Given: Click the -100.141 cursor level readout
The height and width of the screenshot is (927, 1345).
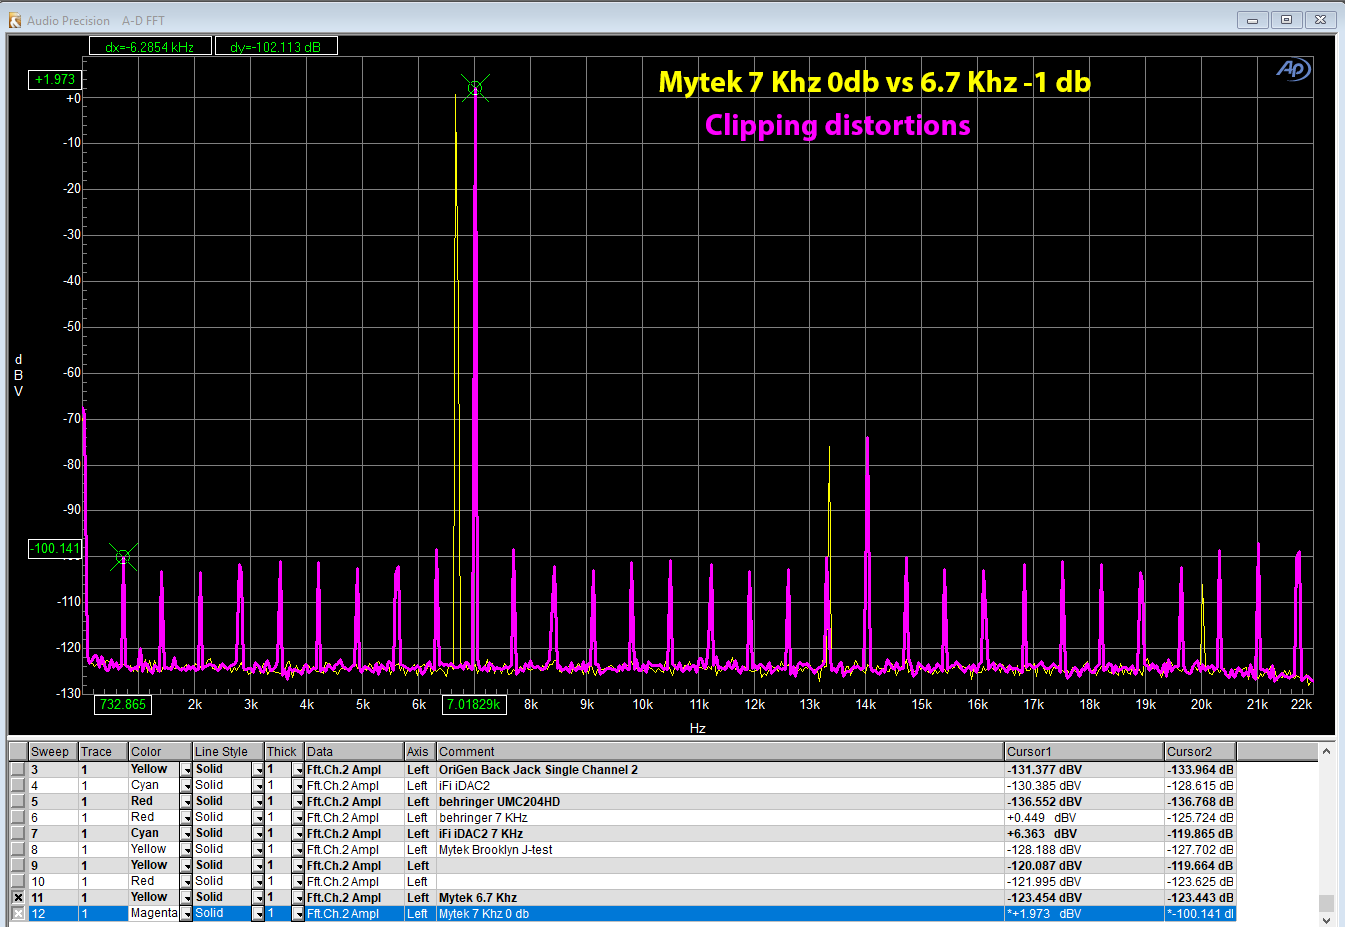Looking at the screenshot, I should pos(55,548).
